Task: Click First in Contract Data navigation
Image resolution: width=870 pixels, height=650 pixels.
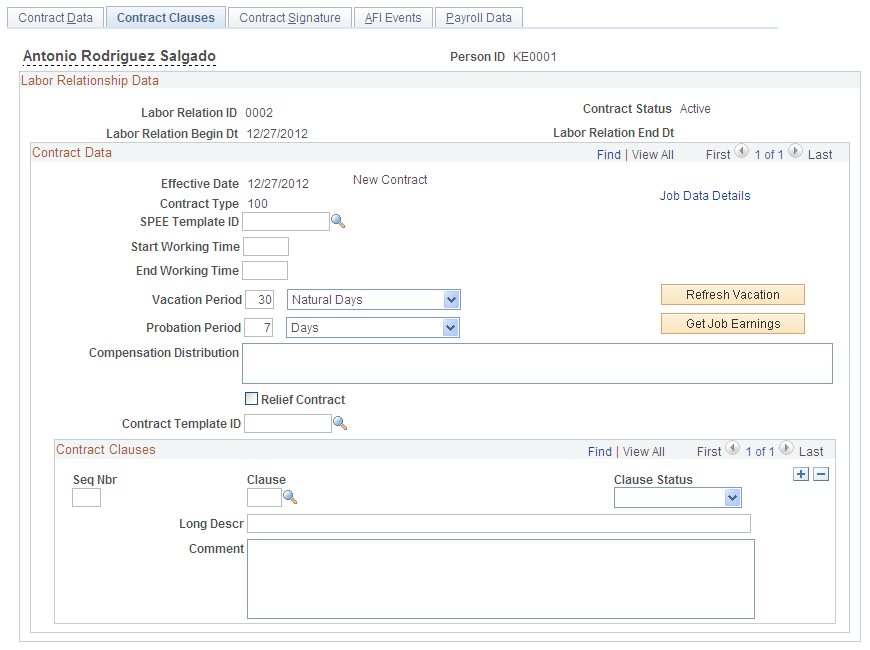Action: tap(718, 155)
